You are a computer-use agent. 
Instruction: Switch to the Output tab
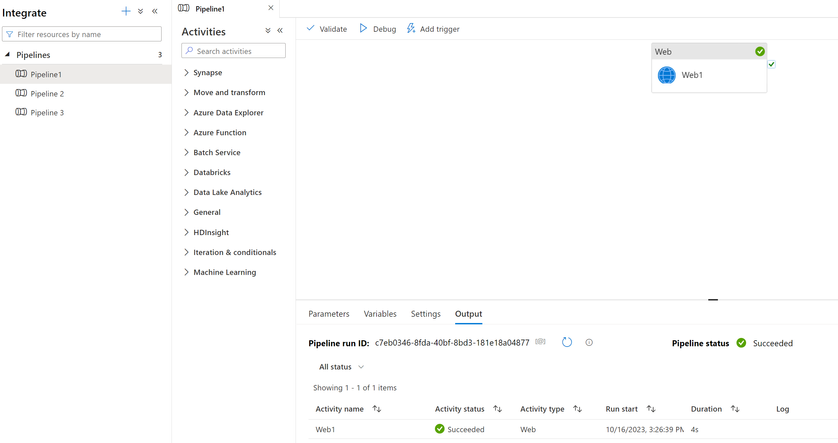click(468, 314)
